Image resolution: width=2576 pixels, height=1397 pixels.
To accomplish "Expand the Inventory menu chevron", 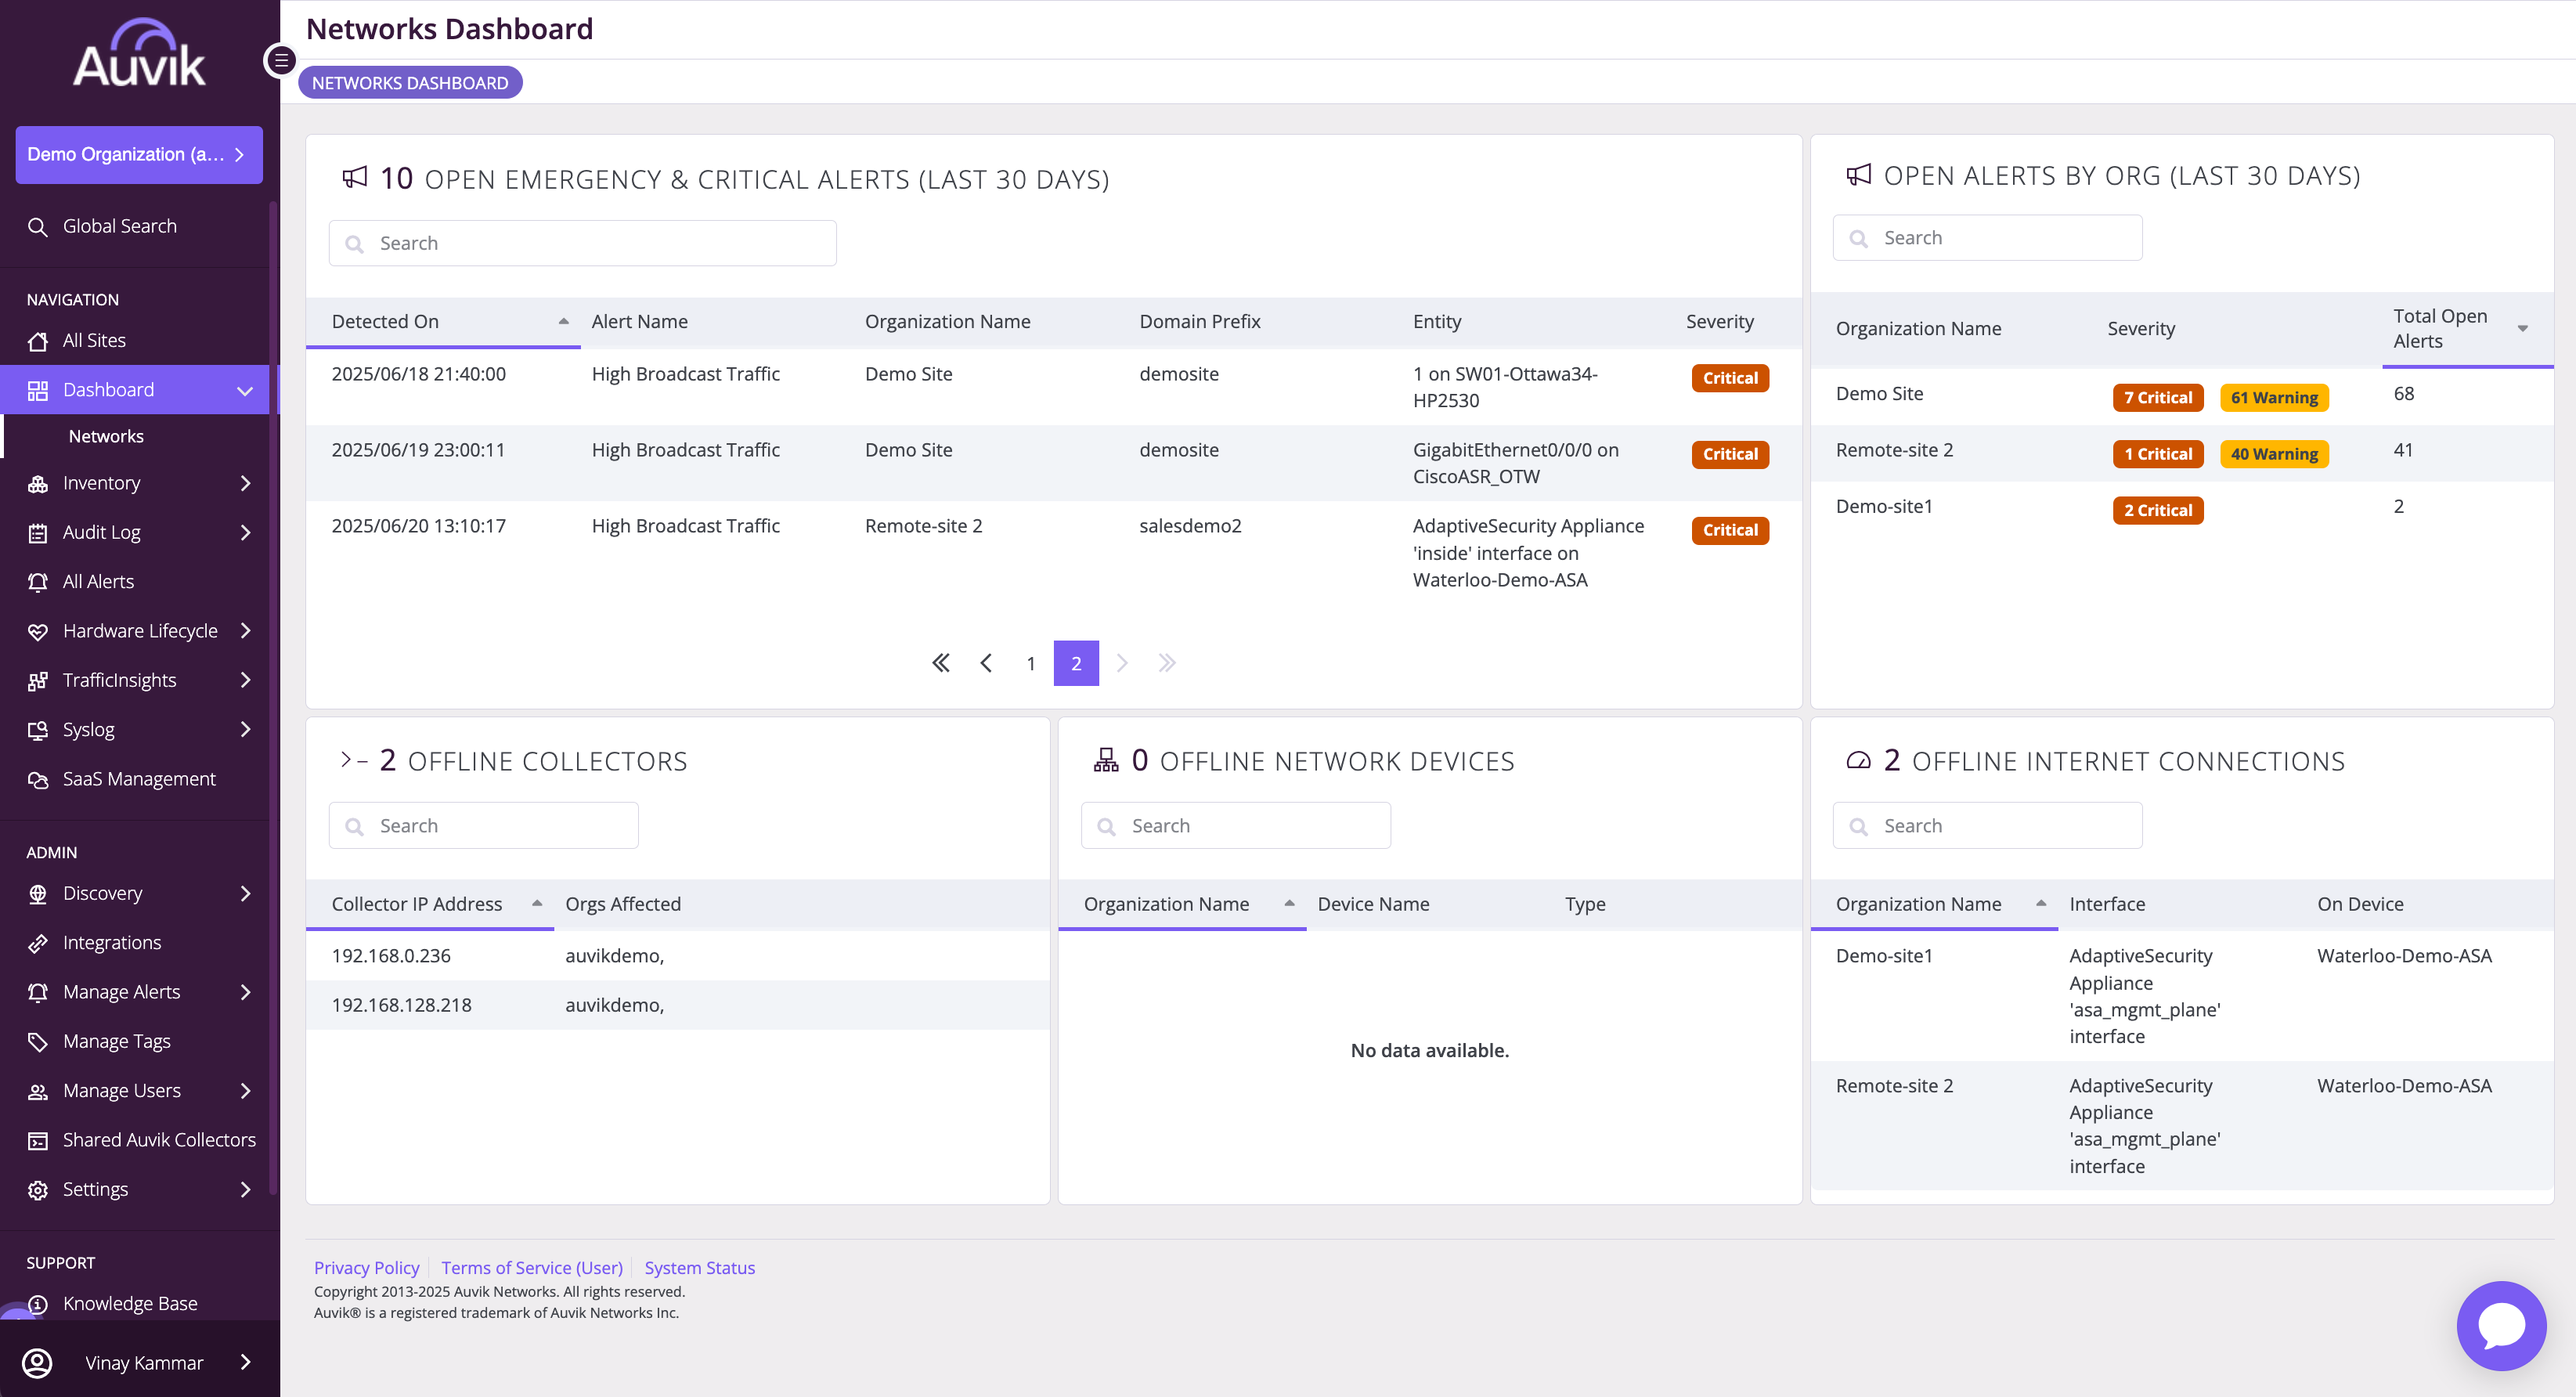I will 245,483.
